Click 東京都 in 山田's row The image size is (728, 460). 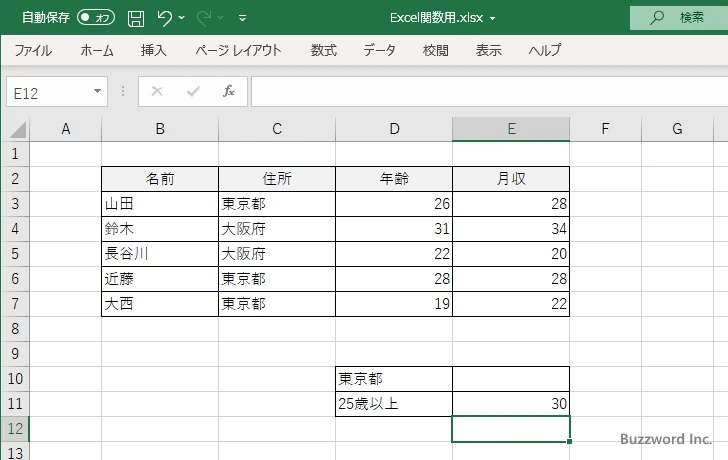(x=277, y=204)
